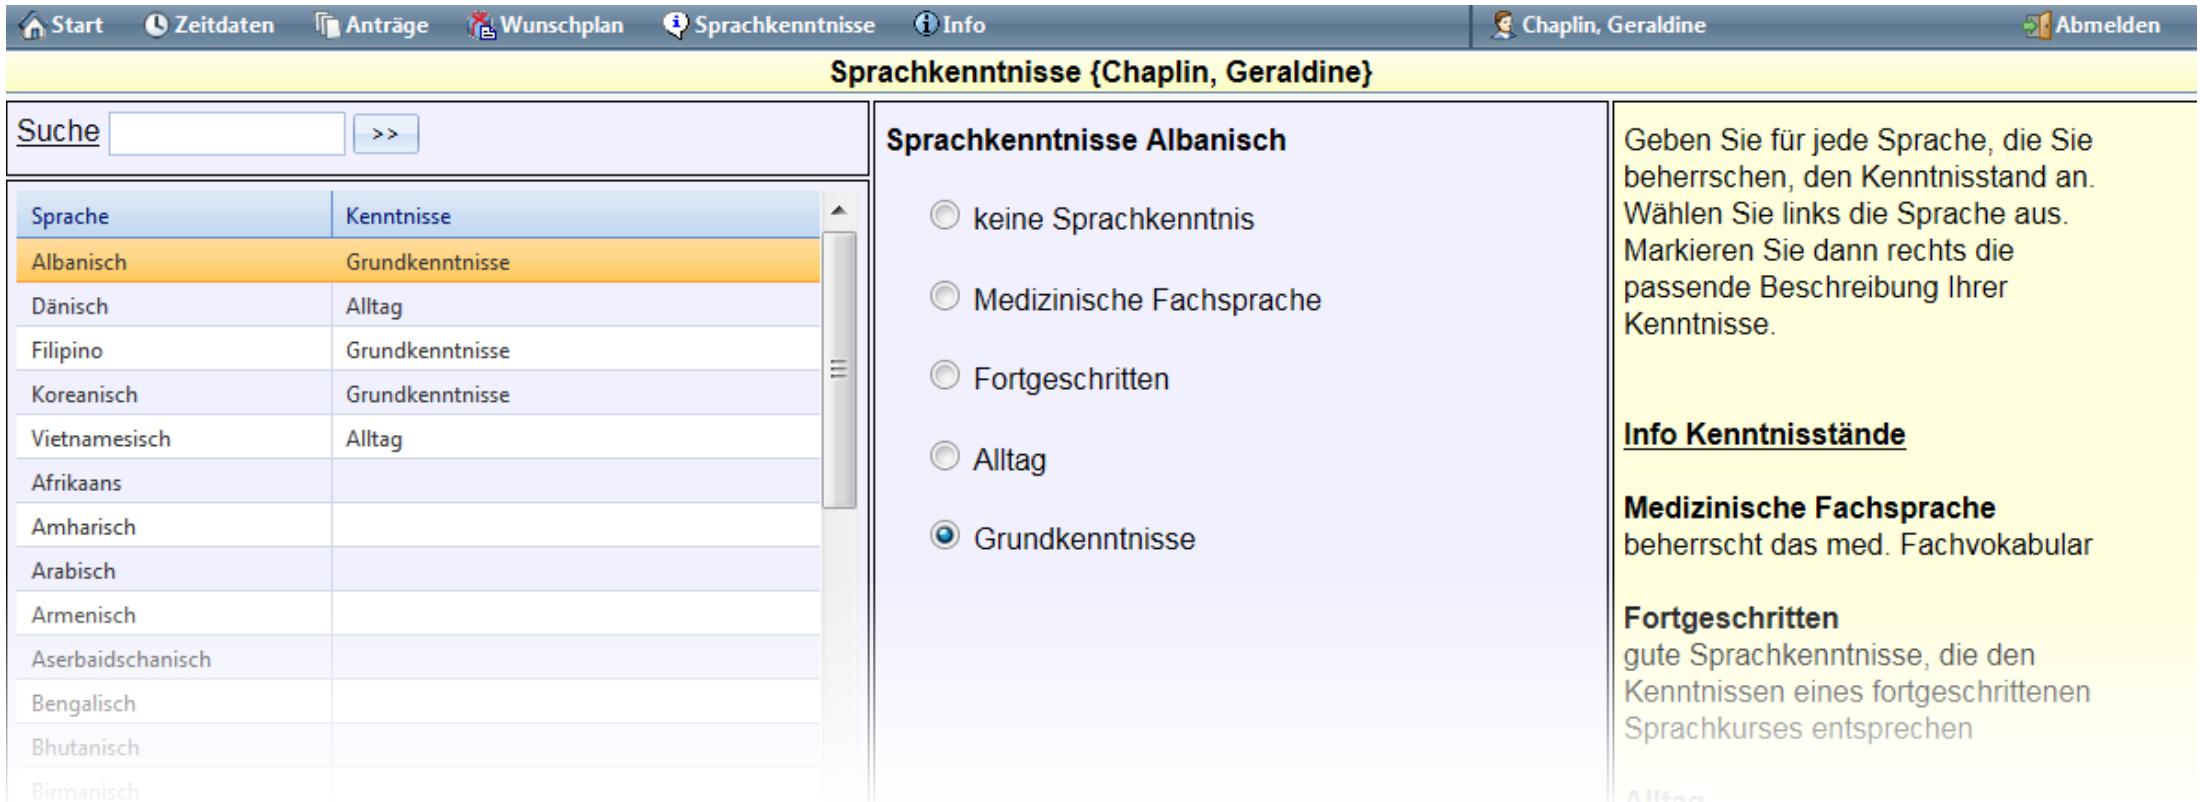Click the Sprachkenntnisse speech bubble icon
The width and height of the screenshot is (2200, 802).
pyautogui.click(x=676, y=26)
